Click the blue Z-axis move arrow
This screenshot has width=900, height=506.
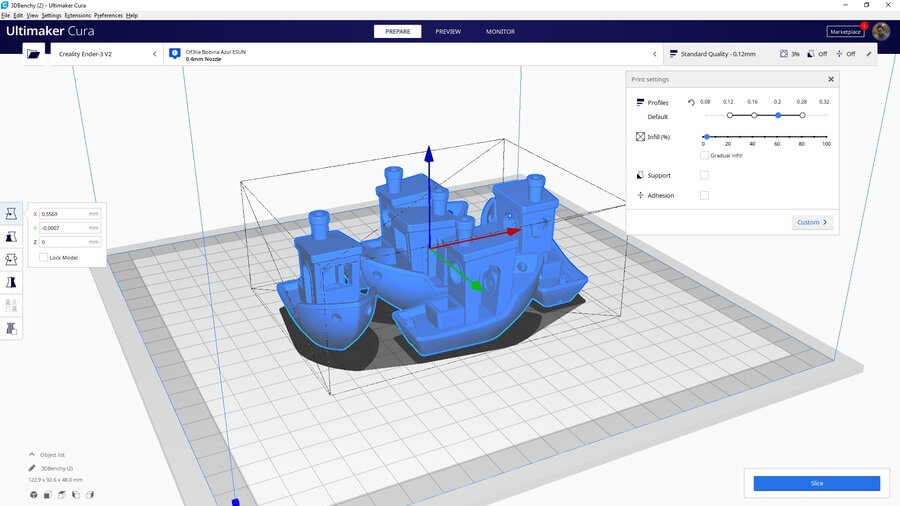pyautogui.click(x=429, y=154)
